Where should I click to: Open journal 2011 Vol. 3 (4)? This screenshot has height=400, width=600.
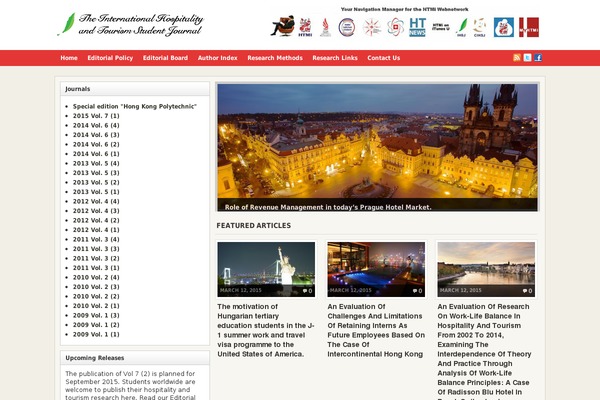tap(96, 239)
